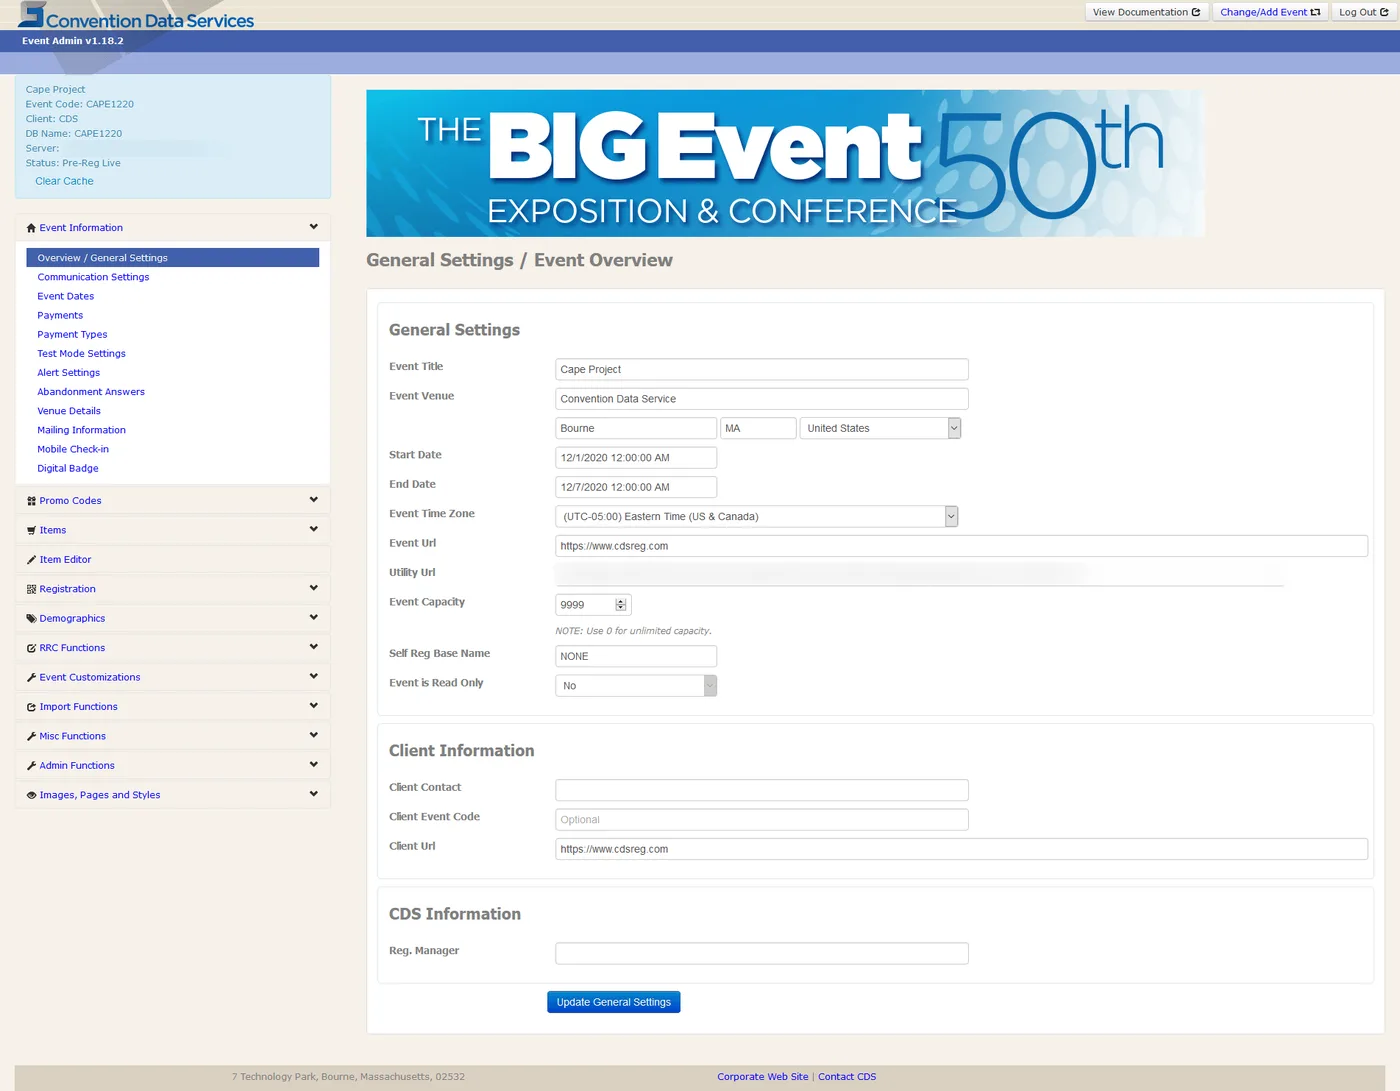Click the Demographics tags icon

click(x=31, y=619)
